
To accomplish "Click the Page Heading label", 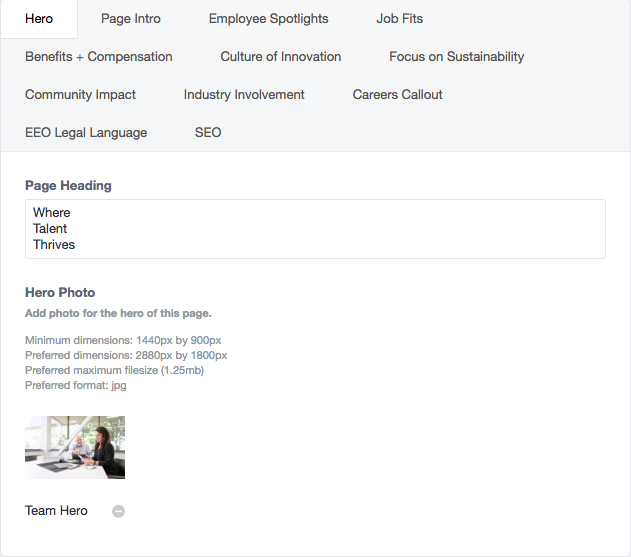I will click(x=68, y=186).
